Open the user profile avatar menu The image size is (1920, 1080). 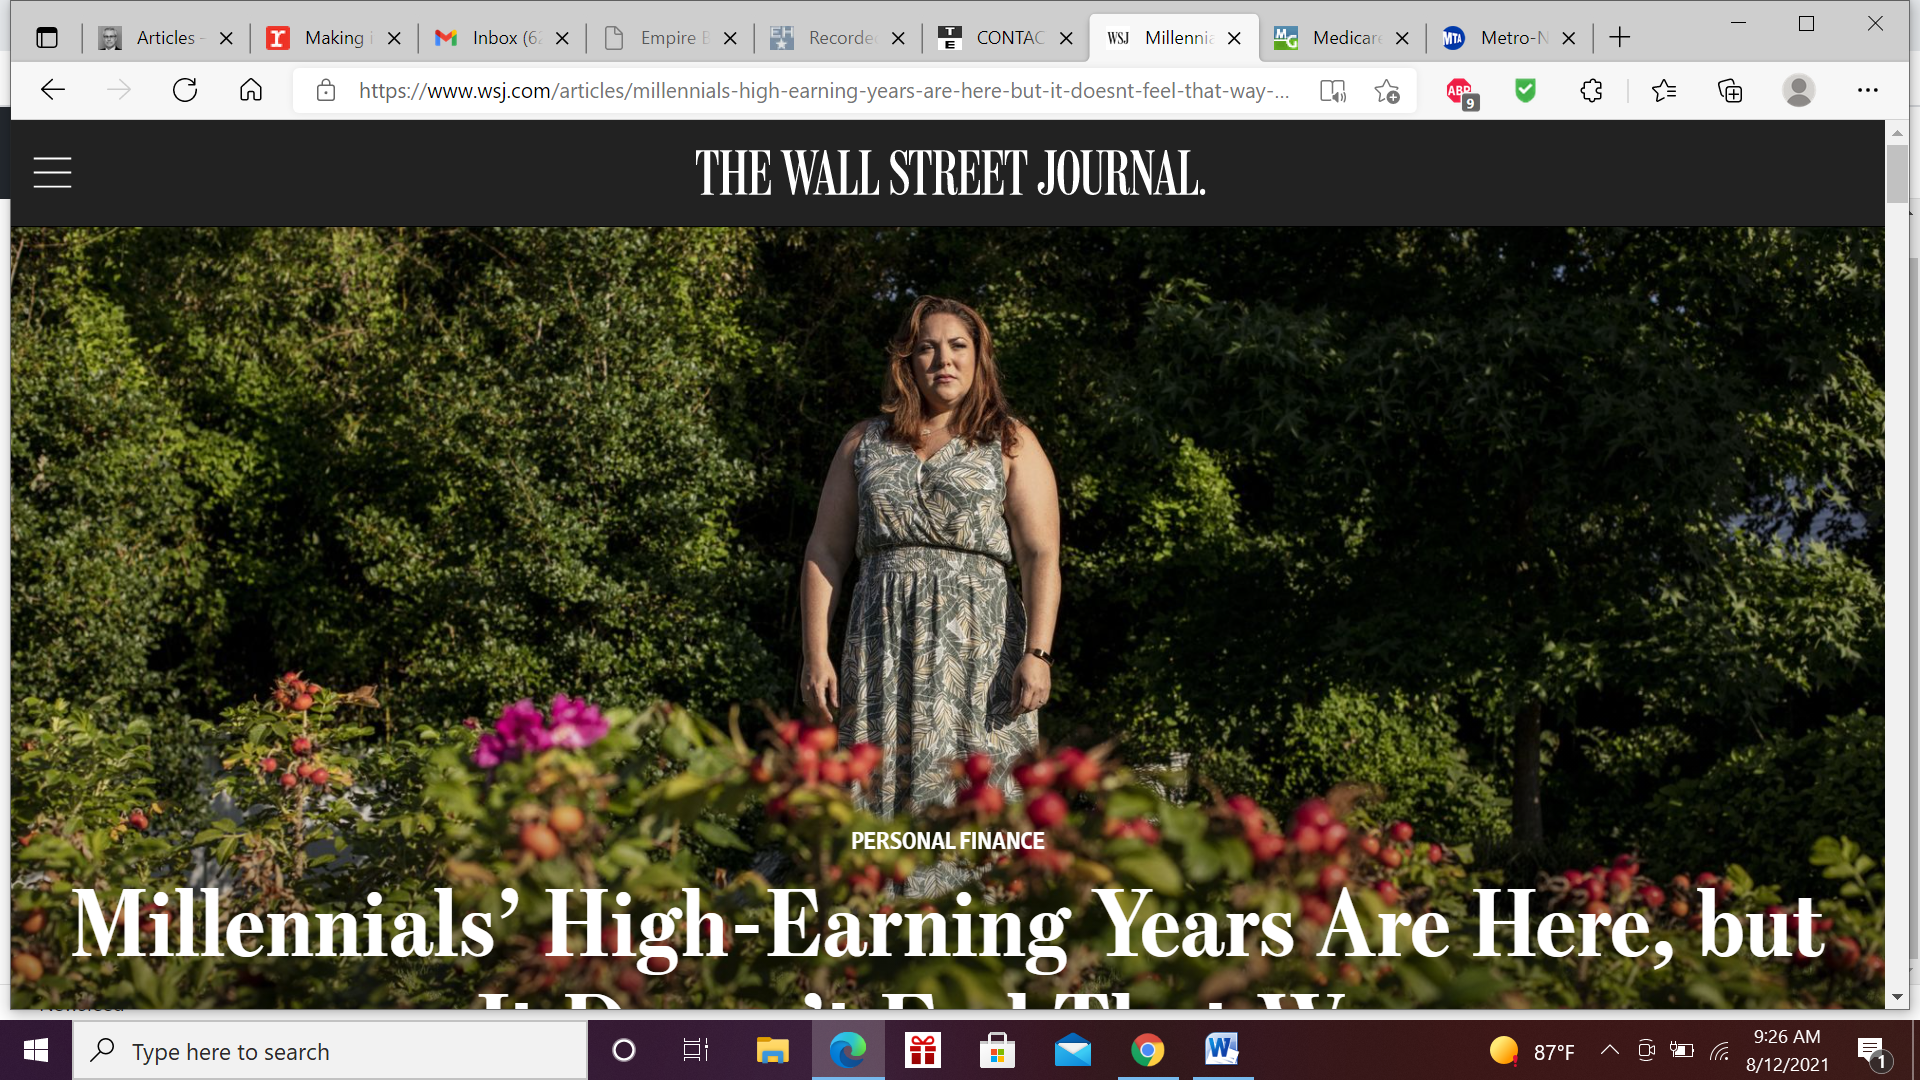click(1799, 90)
